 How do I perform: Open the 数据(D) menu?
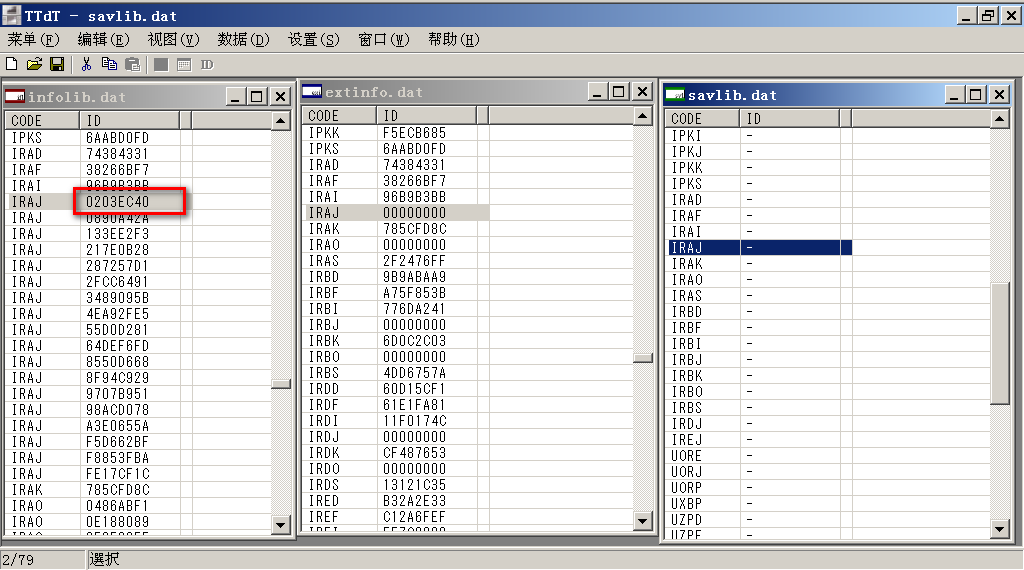tap(243, 39)
